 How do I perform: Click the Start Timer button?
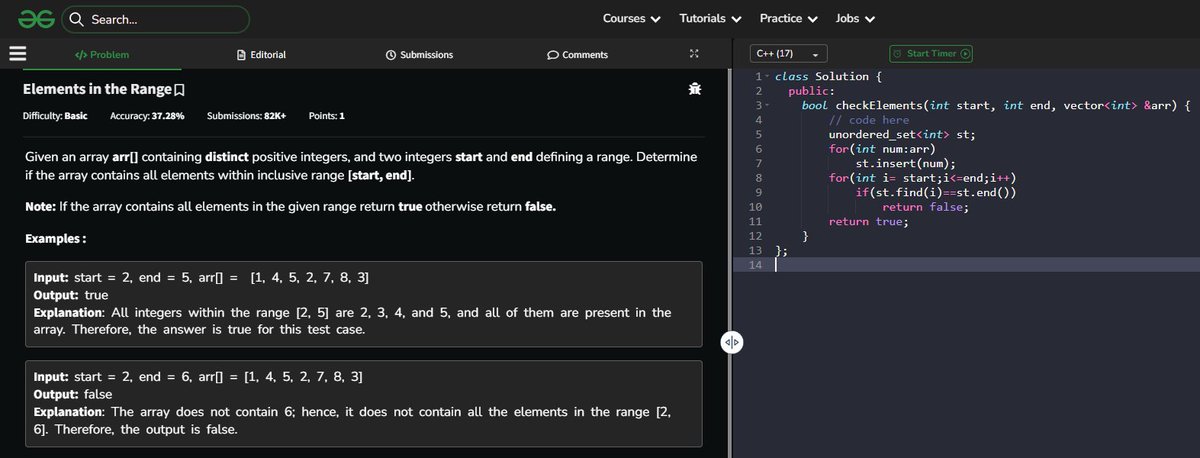coord(932,54)
